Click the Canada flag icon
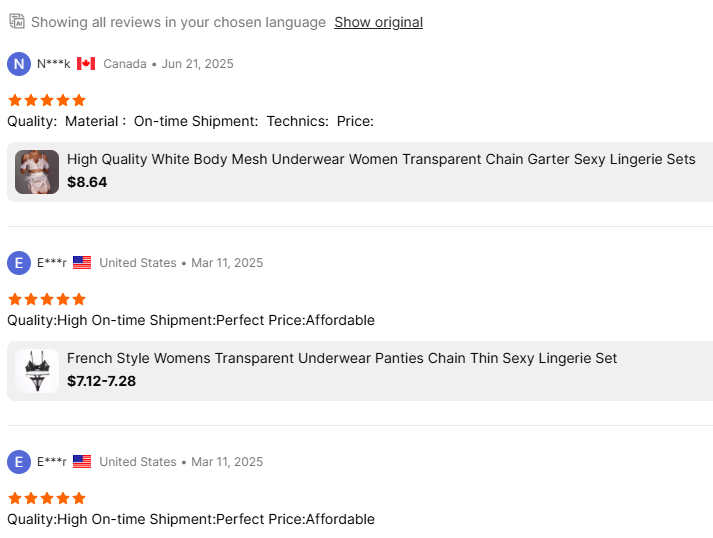The height and width of the screenshot is (538, 713). (x=86, y=64)
